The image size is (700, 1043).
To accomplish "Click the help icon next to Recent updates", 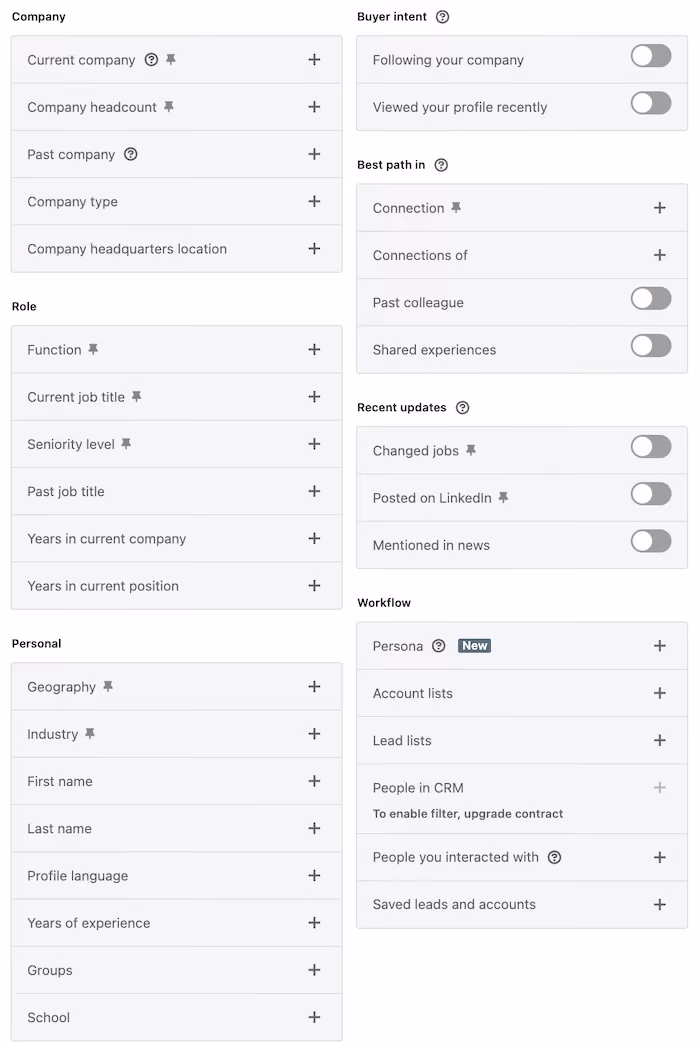I will coord(462,408).
